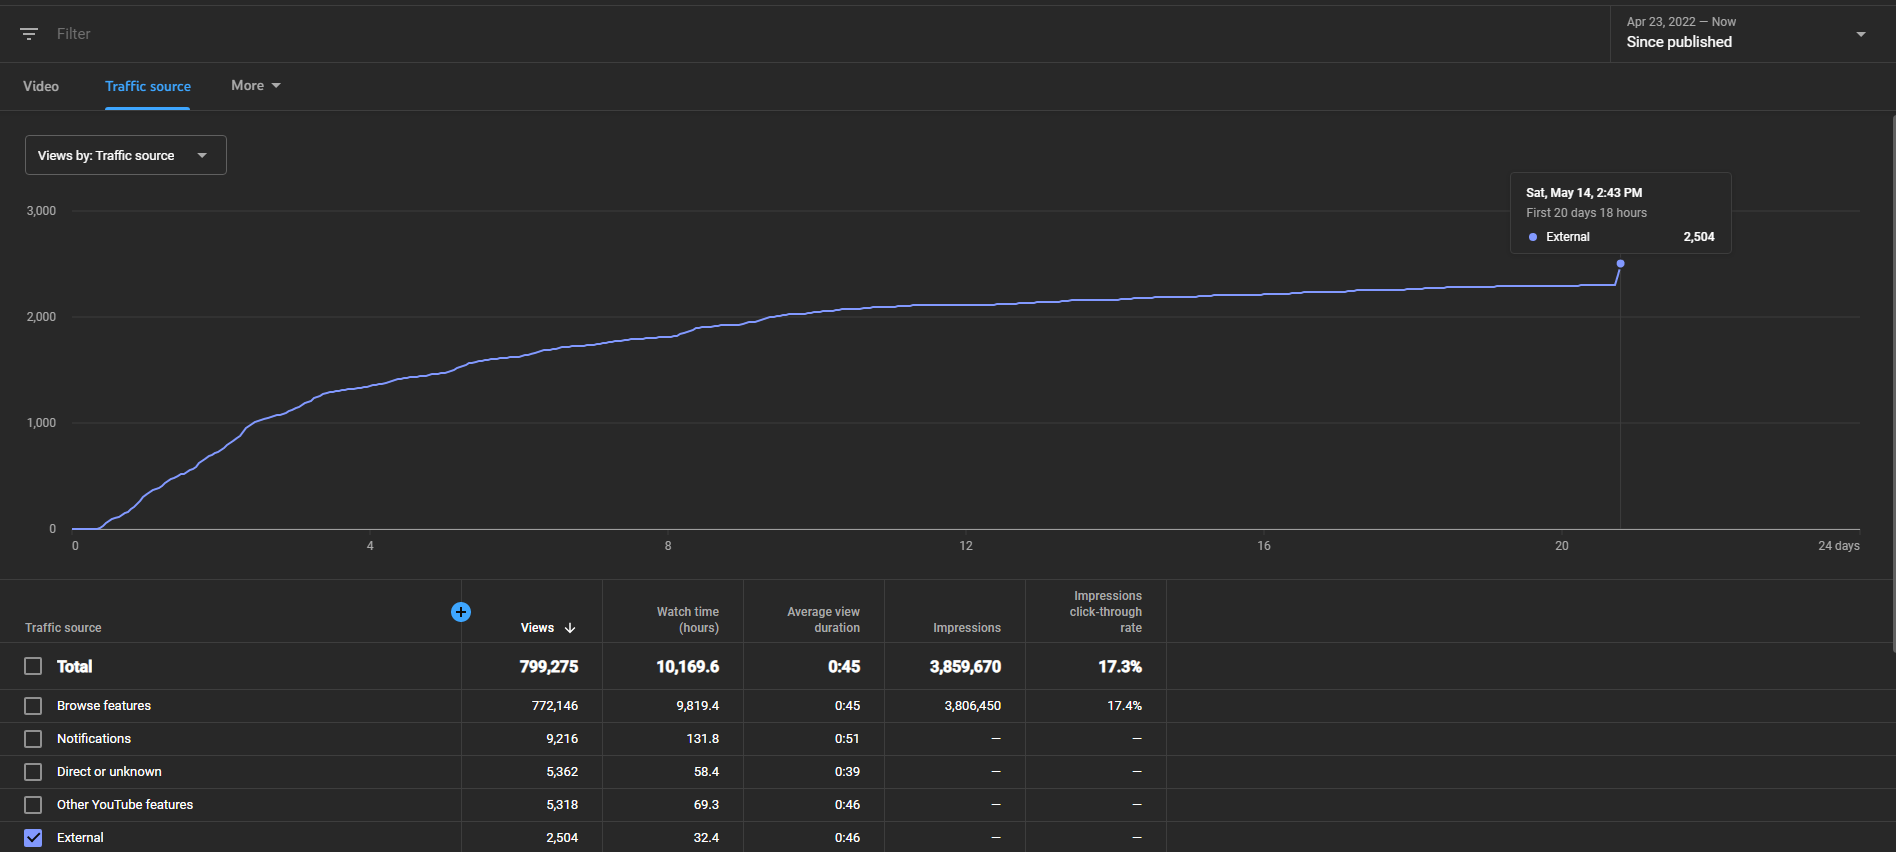Select the Other YouTube features checkbox
Image resolution: width=1896 pixels, height=852 pixels.
point(33,805)
